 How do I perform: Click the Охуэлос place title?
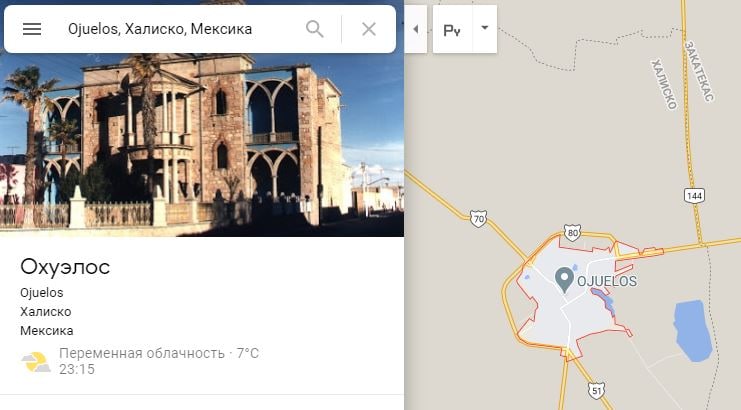pos(65,267)
